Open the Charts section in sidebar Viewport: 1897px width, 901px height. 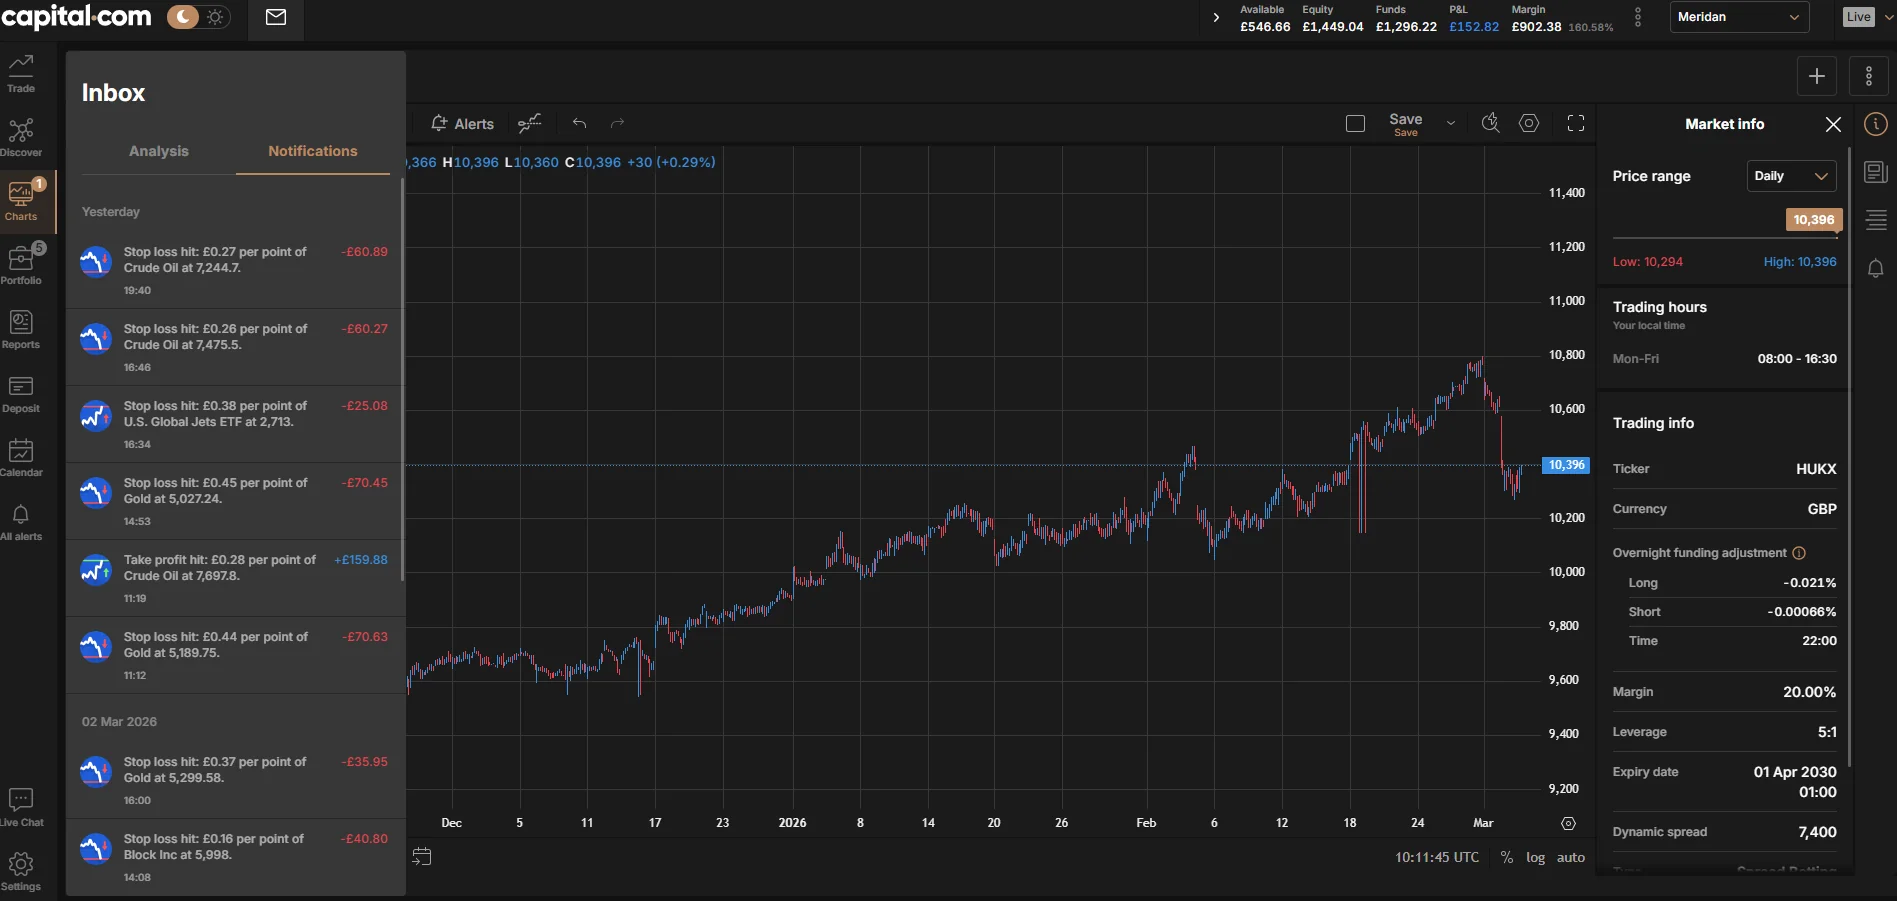(x=21, y=201)
